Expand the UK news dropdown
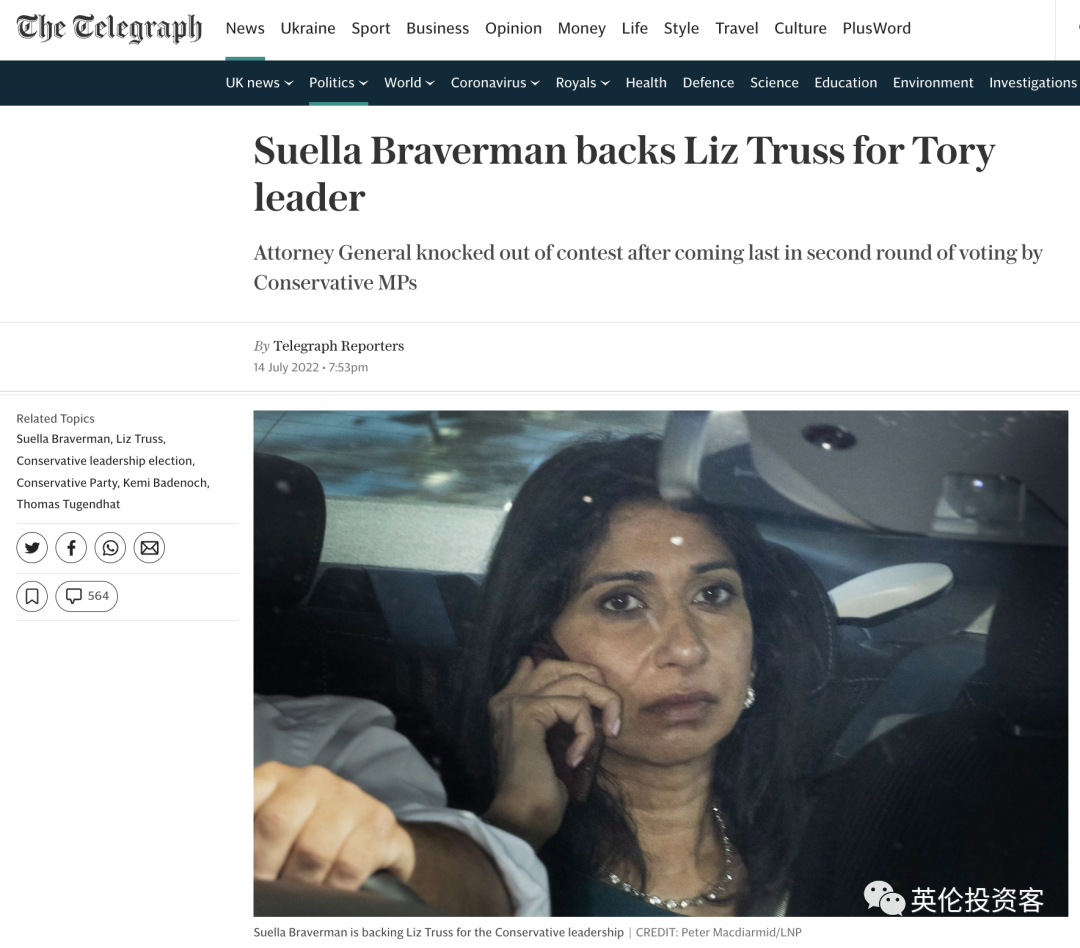The width and height of the screenshot is (1080, 948). [259, 83]
